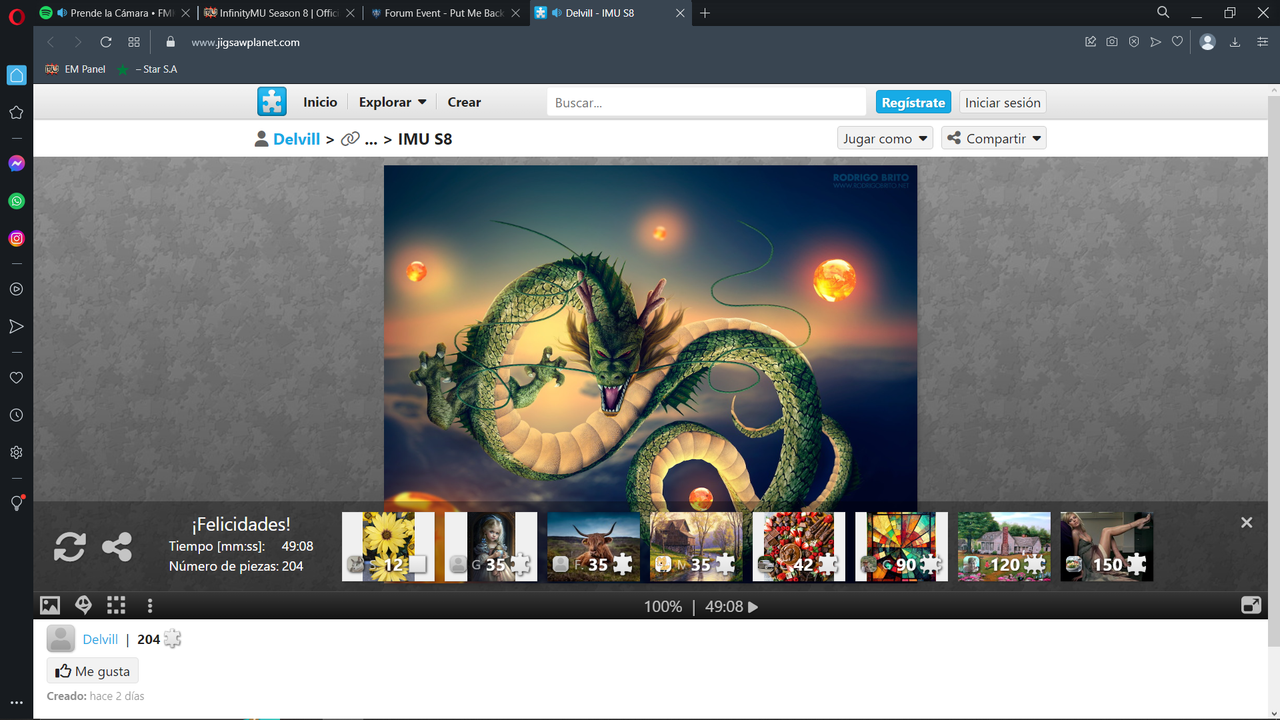Image resolution: width=1280 pixels, height=720 pixels.
Task: Open the sunflower 12-piece puzzle thumbnail
Action: click(388, 547)
